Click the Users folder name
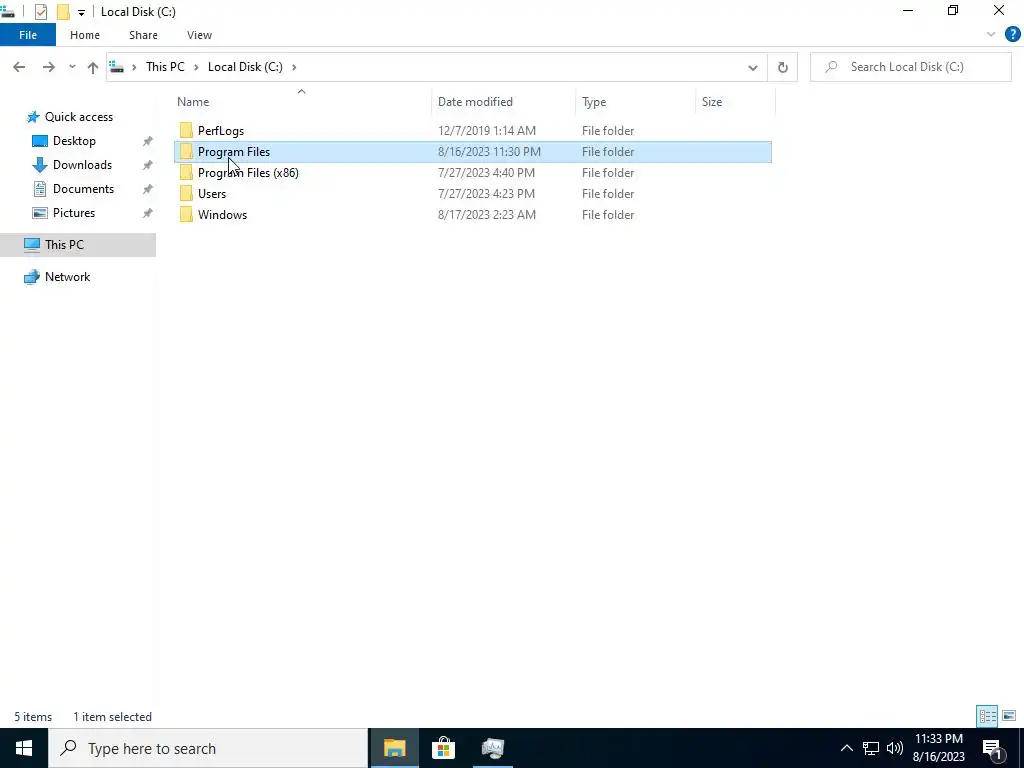Image resolution: width=1024 pixels, height=768 pixels. pyautogui.click(x=212, y=193)
